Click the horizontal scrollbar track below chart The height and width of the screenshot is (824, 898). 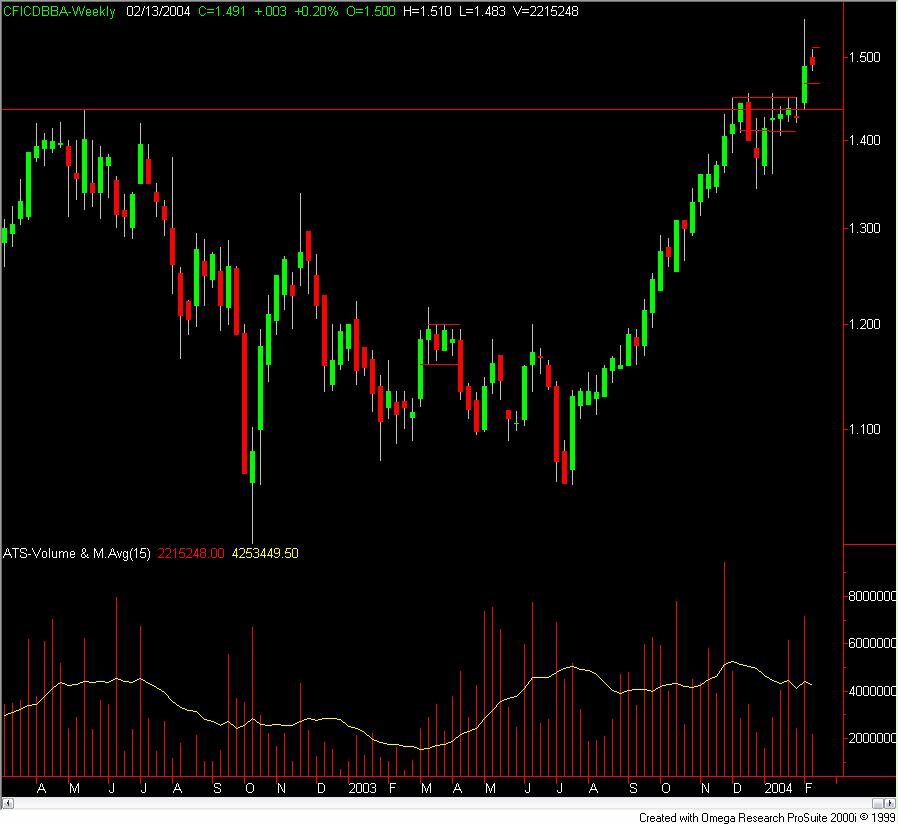point(450,803)
